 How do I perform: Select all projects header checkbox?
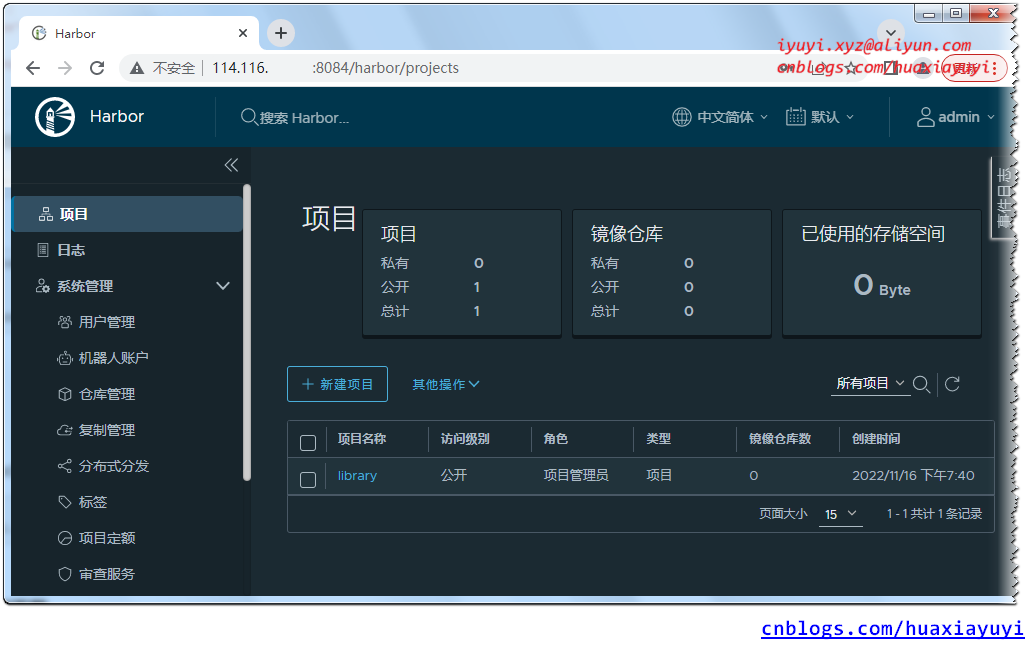[x=307, y=443]
